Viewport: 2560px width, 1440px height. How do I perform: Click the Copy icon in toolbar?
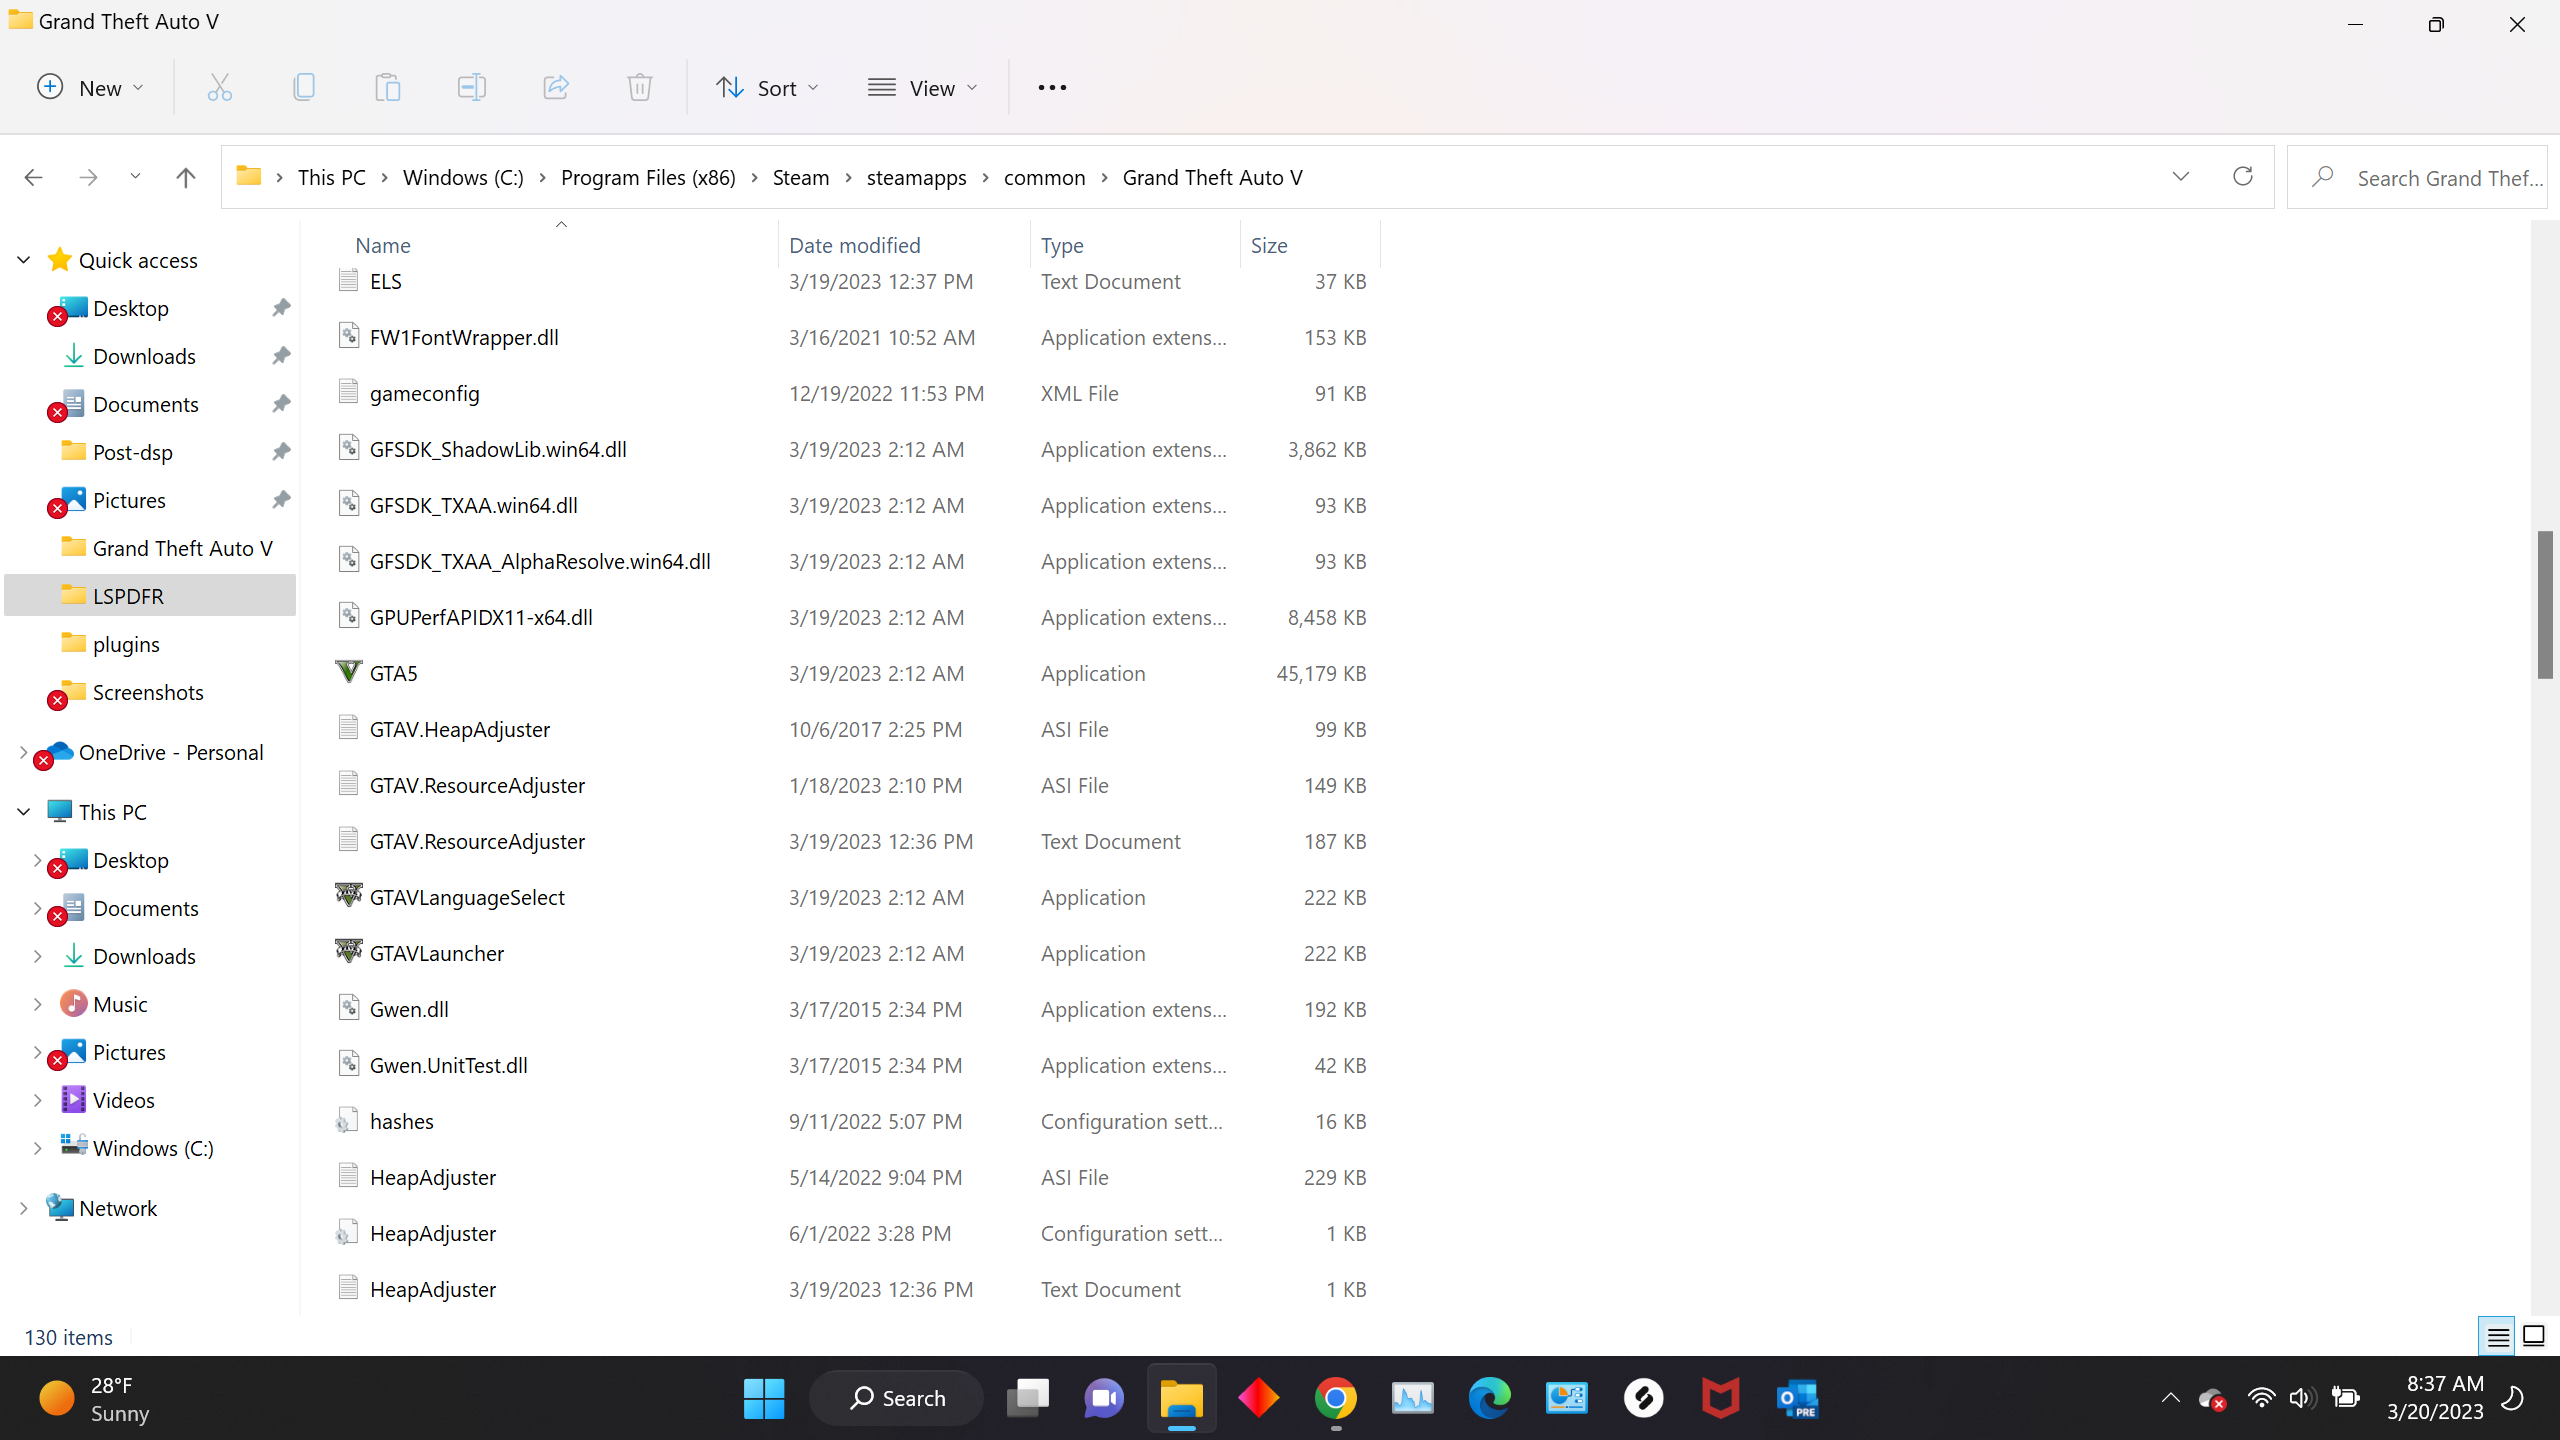304,88
